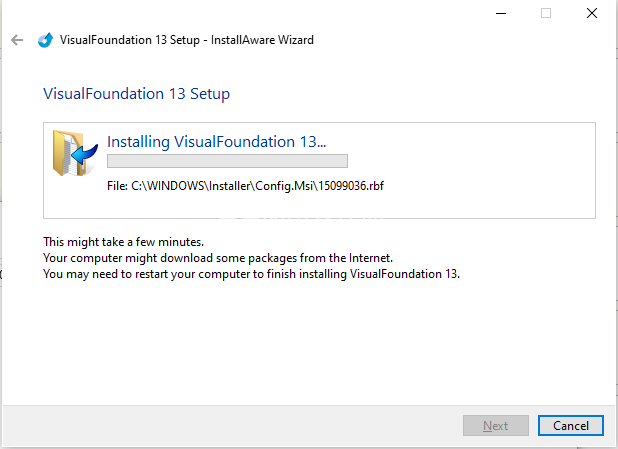
Task: Click the back arrow in the title bar
Action: pos(16,40)
